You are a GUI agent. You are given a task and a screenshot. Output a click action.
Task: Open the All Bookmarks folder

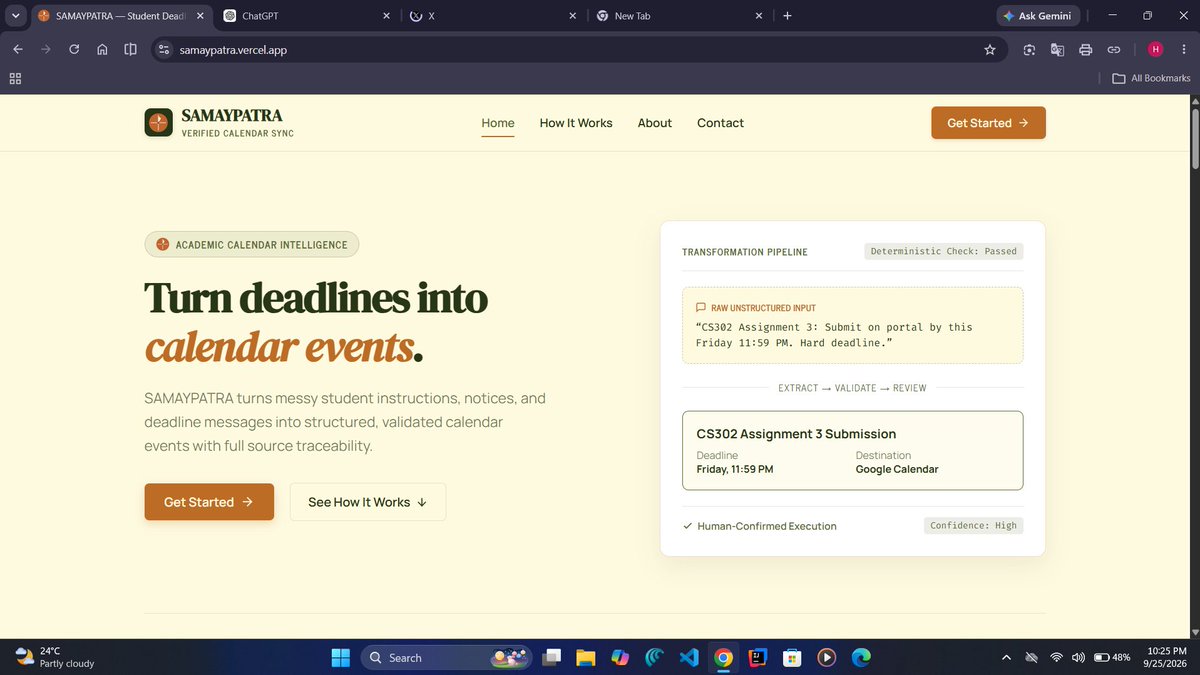tap(1152, 78)
